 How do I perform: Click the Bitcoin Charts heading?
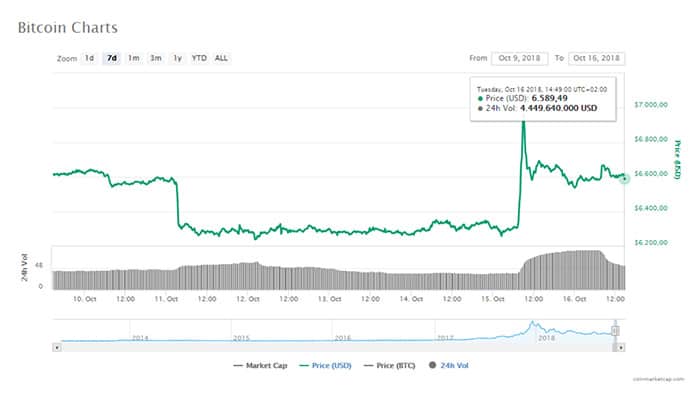68,28
